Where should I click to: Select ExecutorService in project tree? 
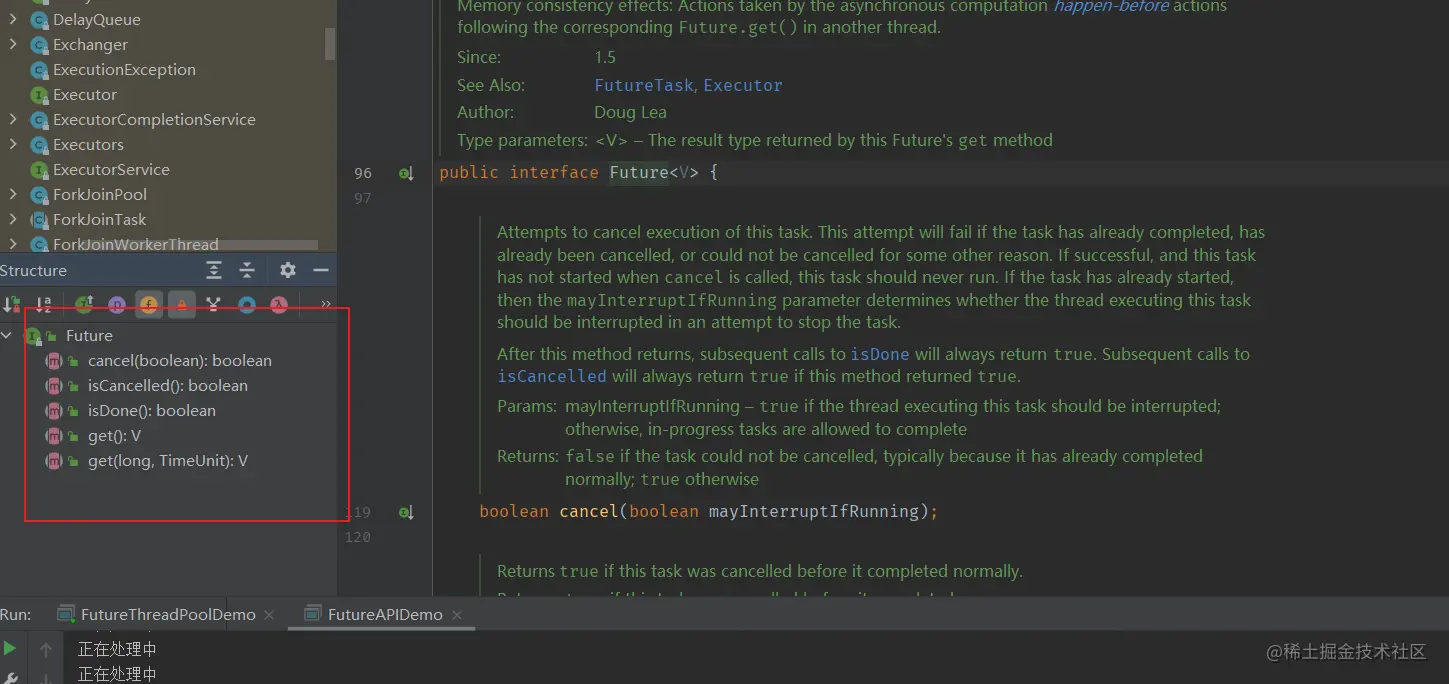click(x=111, y=170)
